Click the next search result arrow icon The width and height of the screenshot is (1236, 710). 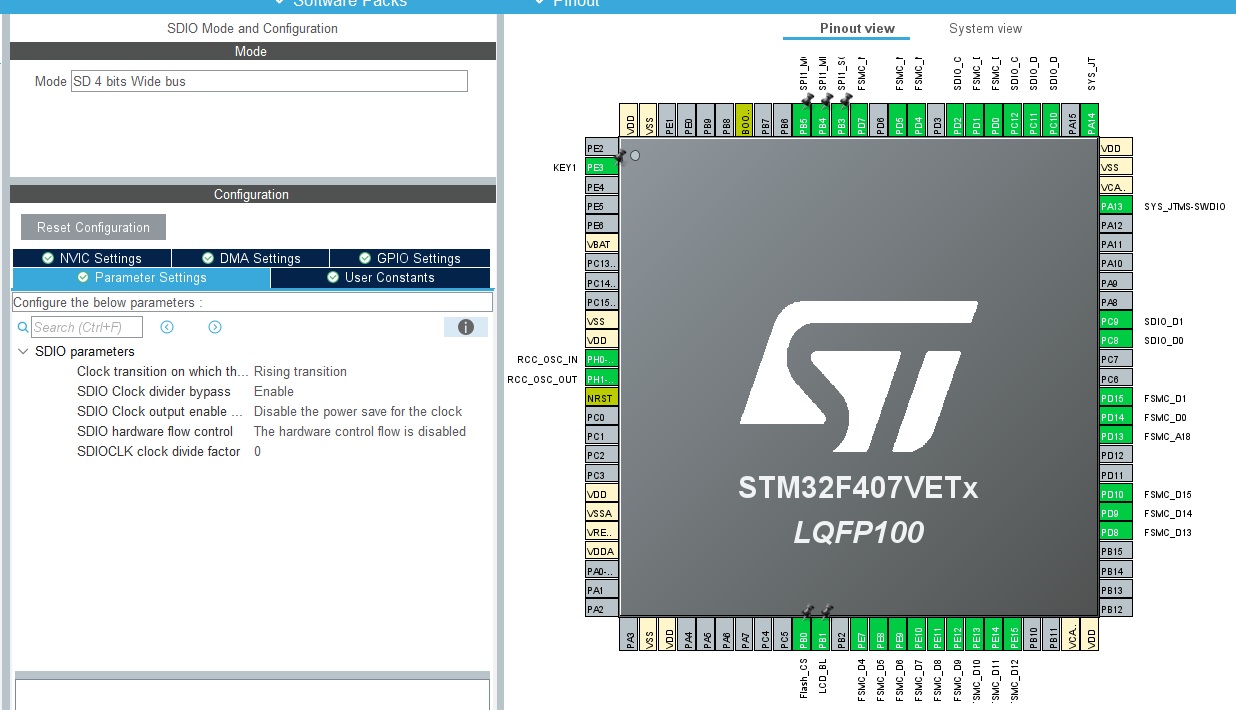click(214, 327)
